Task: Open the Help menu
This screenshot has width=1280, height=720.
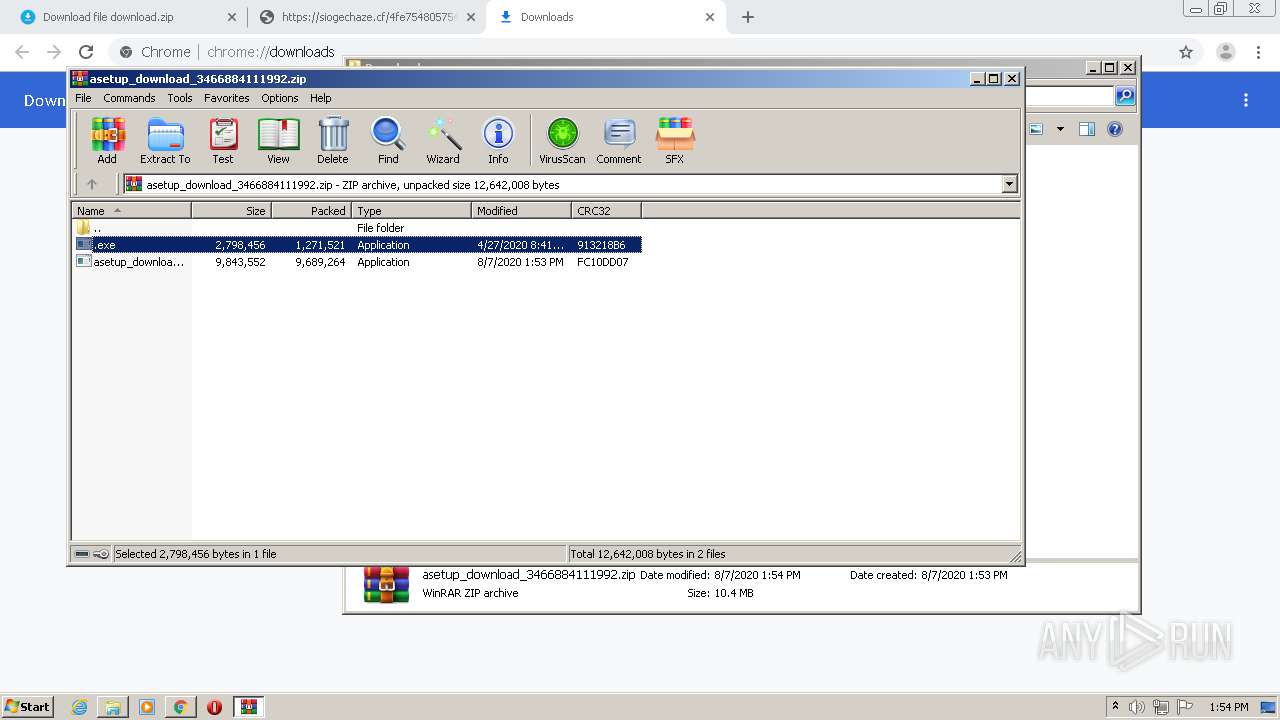Action: [320, 98]
